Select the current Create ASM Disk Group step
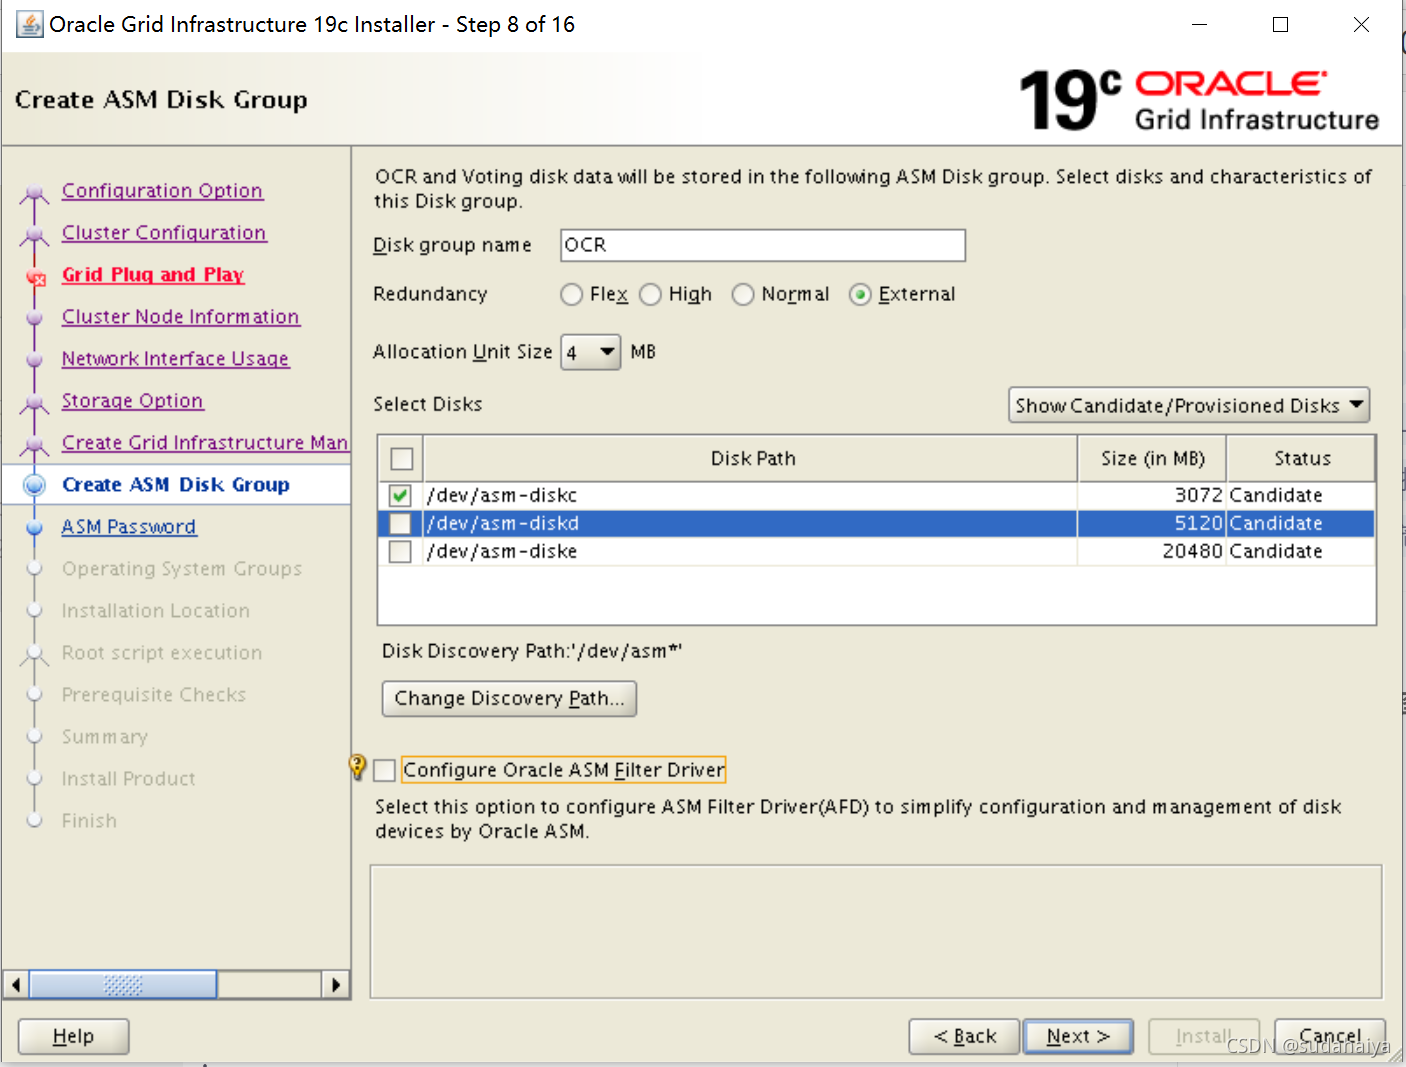 tap(176, 484)
